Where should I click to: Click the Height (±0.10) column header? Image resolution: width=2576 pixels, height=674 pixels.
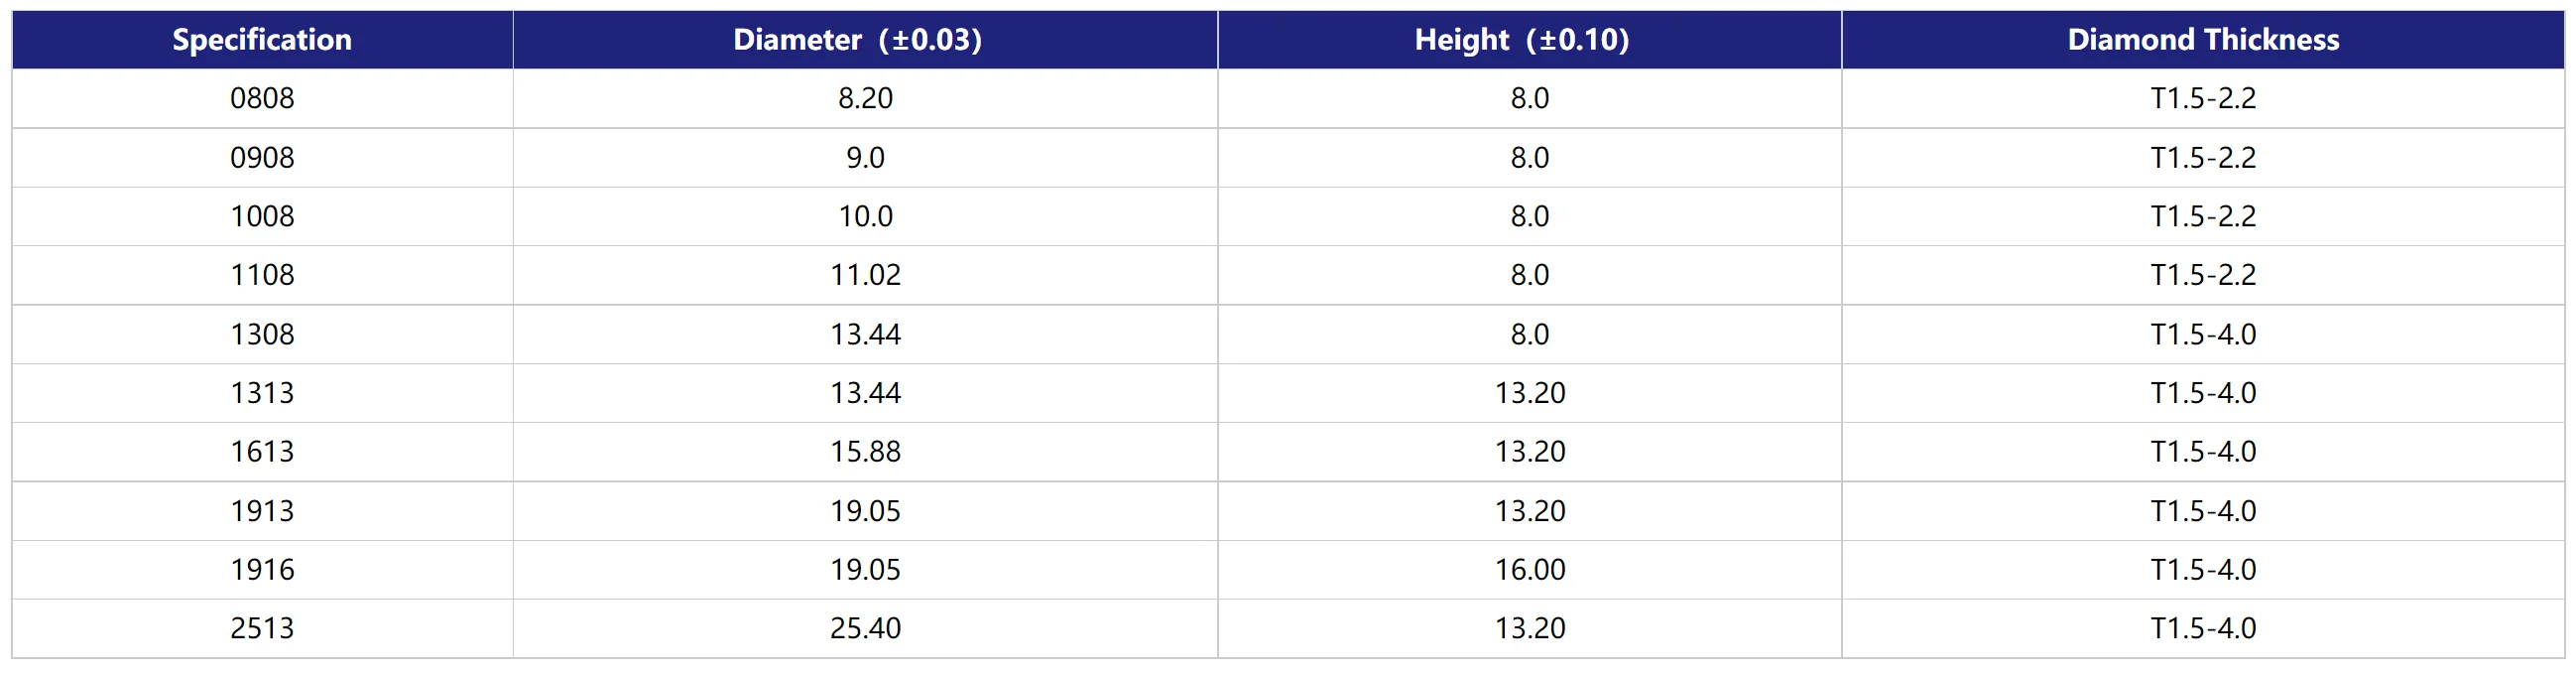point(1521,40)
